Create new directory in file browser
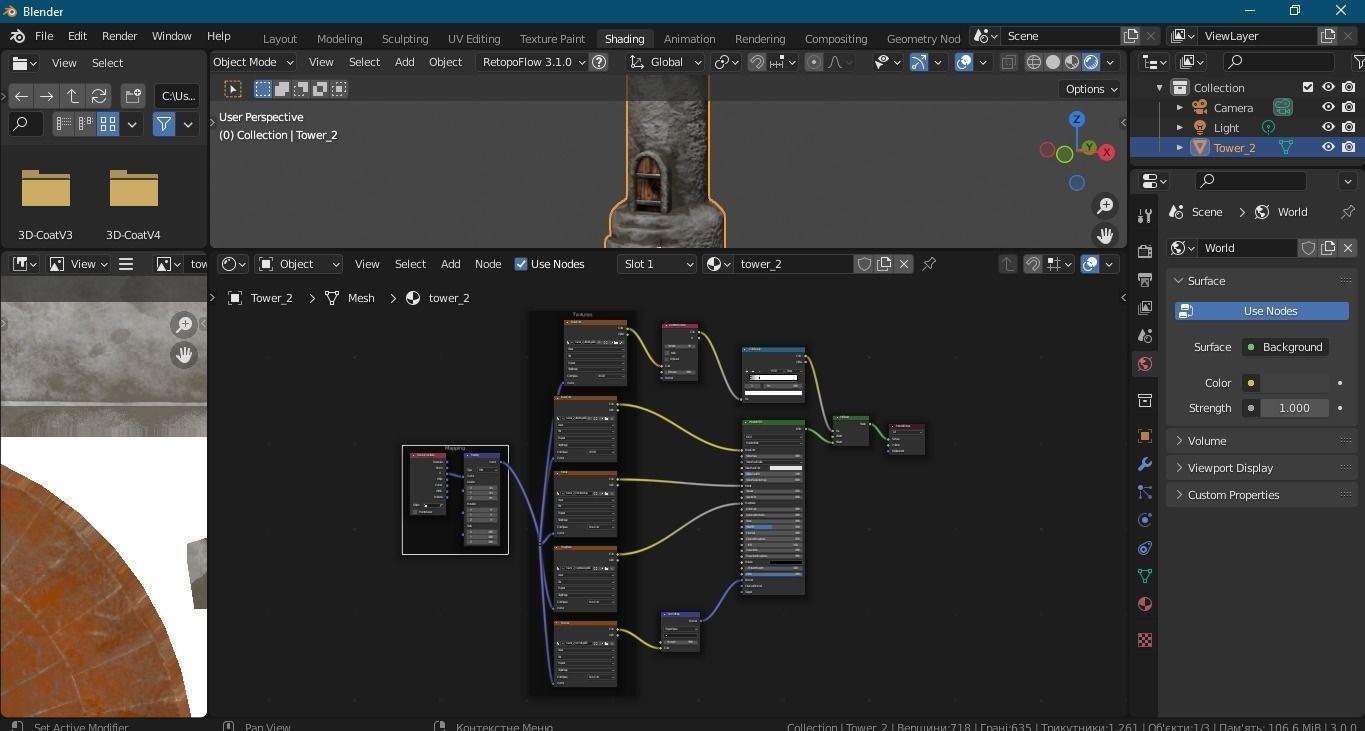Screen dimensions: 1365x731 point(133,96)
